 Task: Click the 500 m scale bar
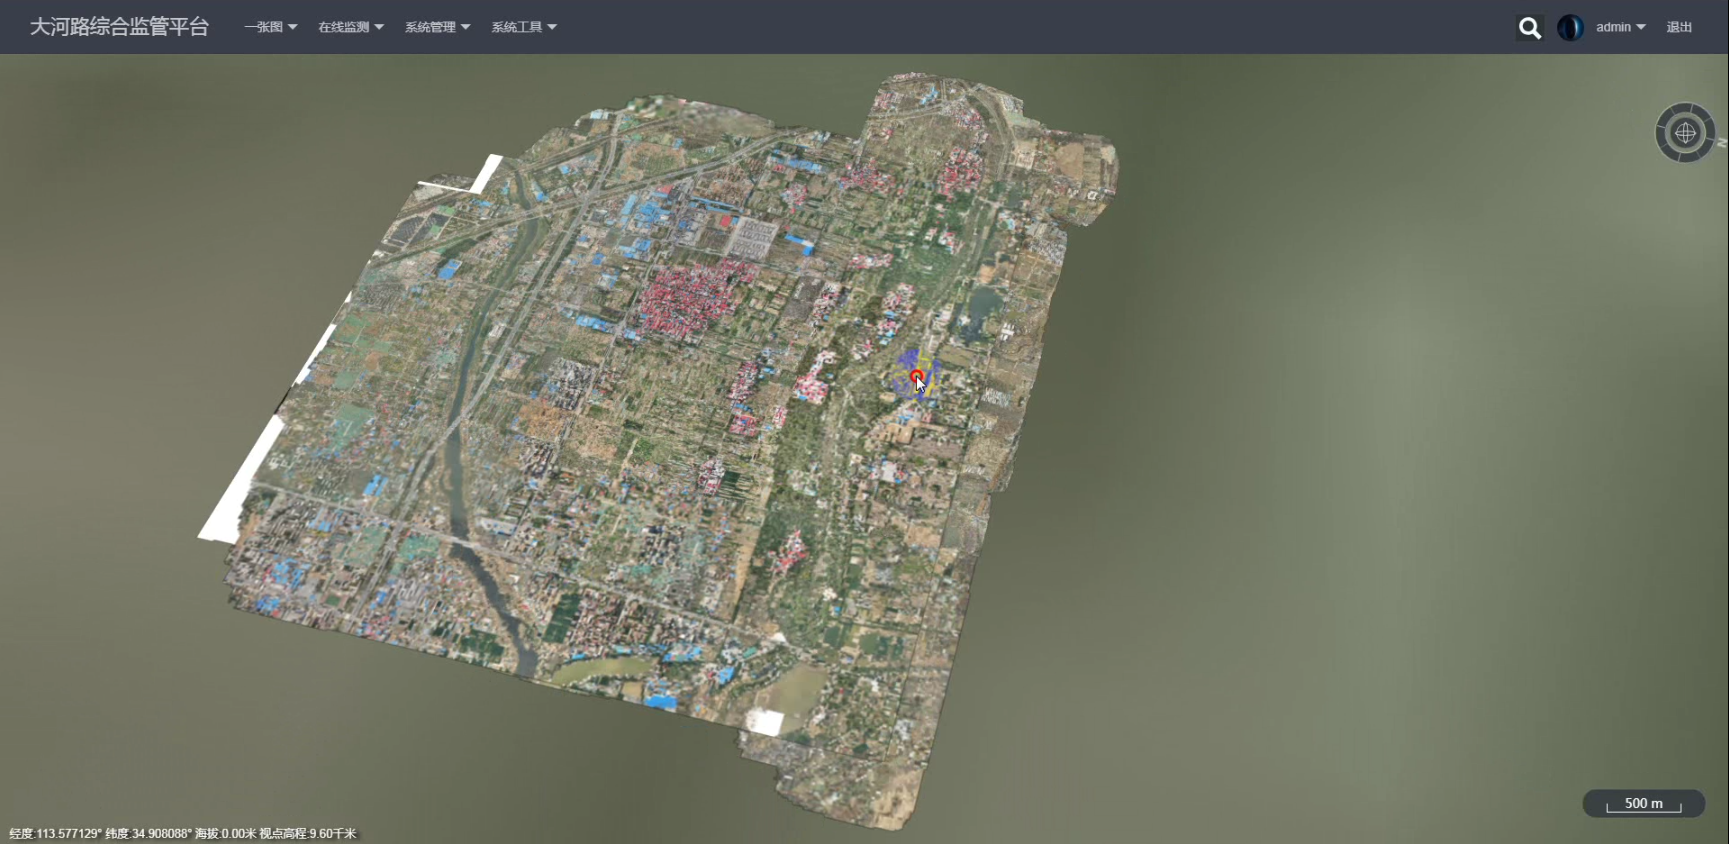(1643, 804)
